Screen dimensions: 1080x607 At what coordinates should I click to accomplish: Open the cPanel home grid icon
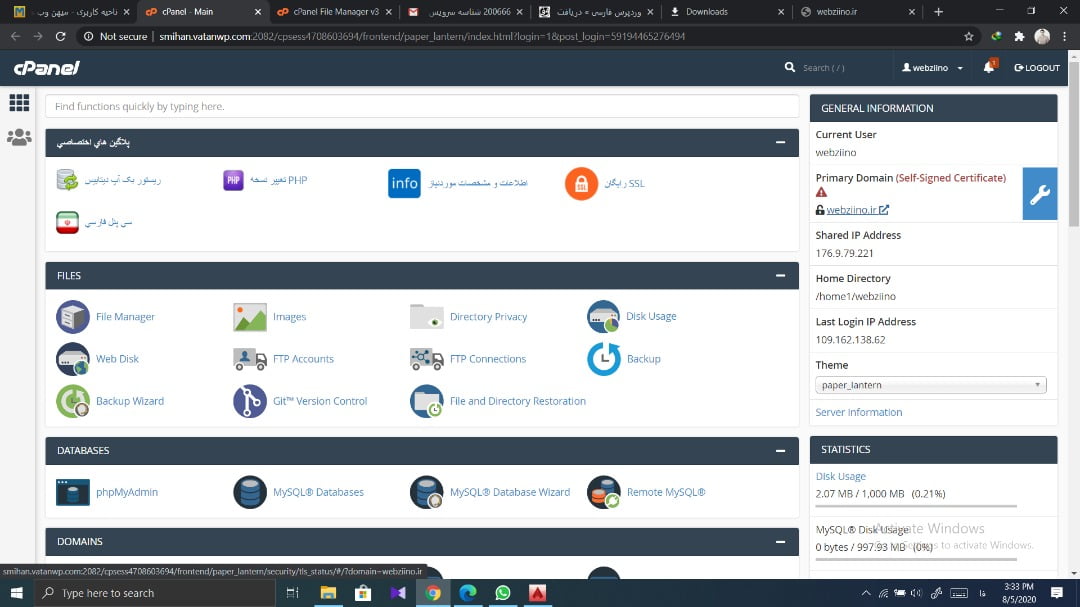click(19, 103)
